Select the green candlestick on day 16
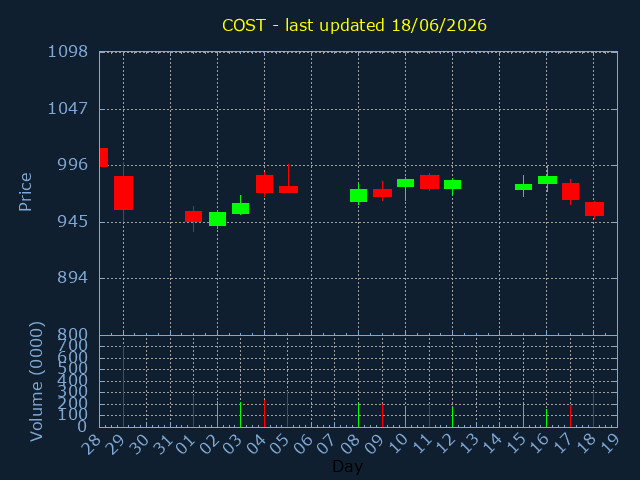This screenshot has width=640, height=480. pyautogui.click(x=547, y=180)
